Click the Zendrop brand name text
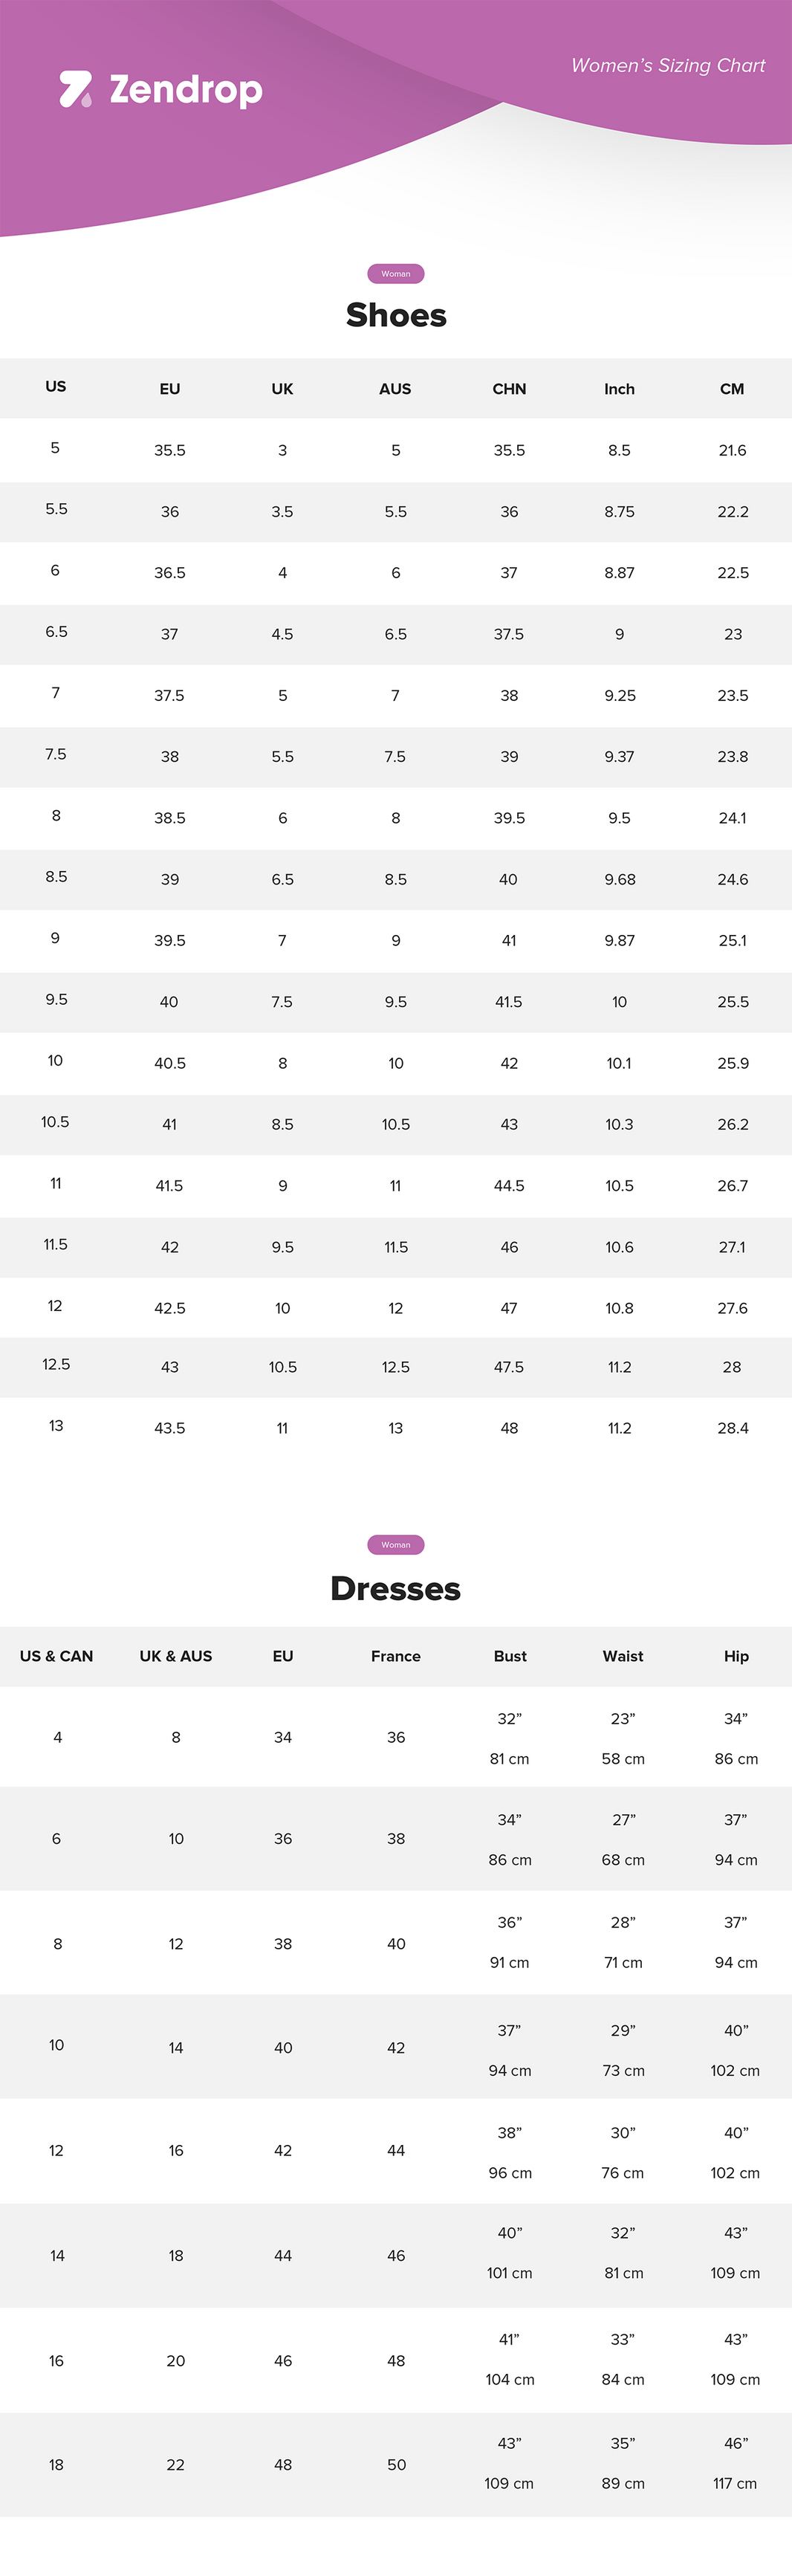This screenshot has width=792, height=2576. tap(186, 90)
